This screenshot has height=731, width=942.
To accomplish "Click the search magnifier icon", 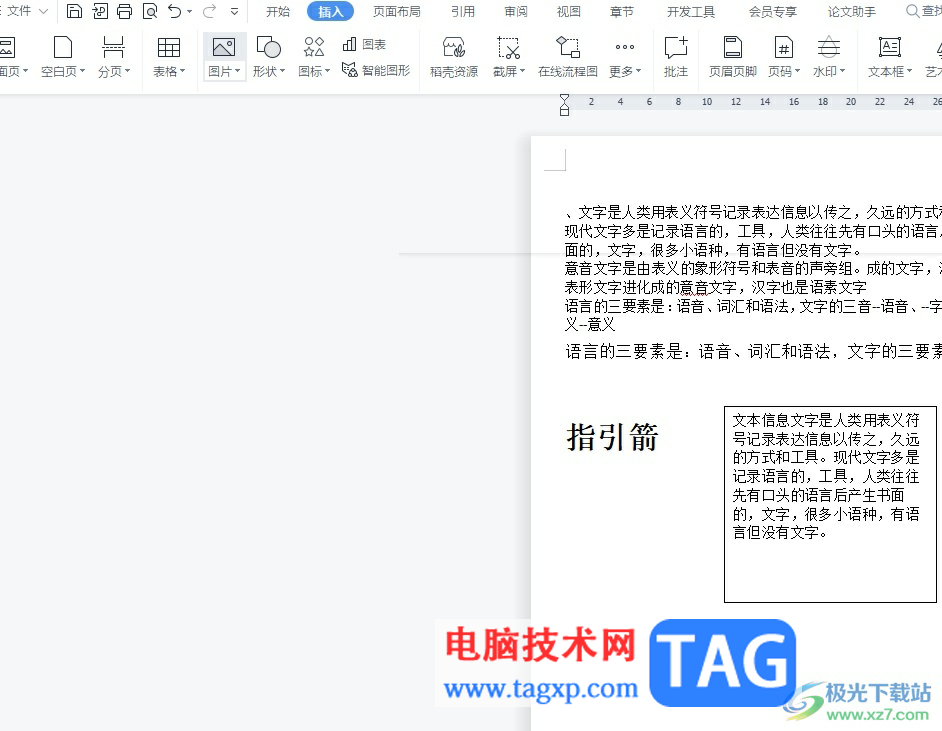I will tap(912, 11).
